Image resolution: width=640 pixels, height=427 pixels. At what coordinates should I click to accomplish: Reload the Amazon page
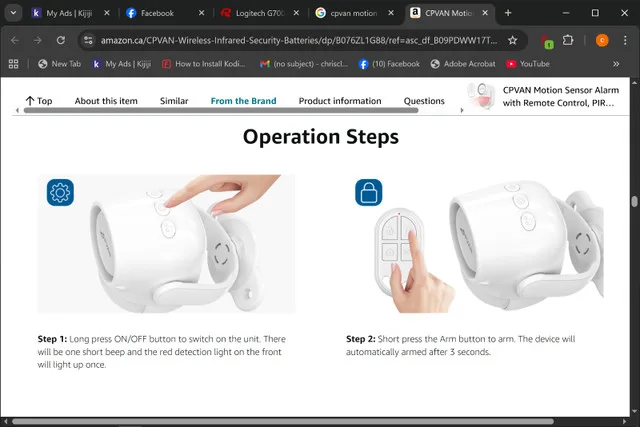tap(61, 40)
